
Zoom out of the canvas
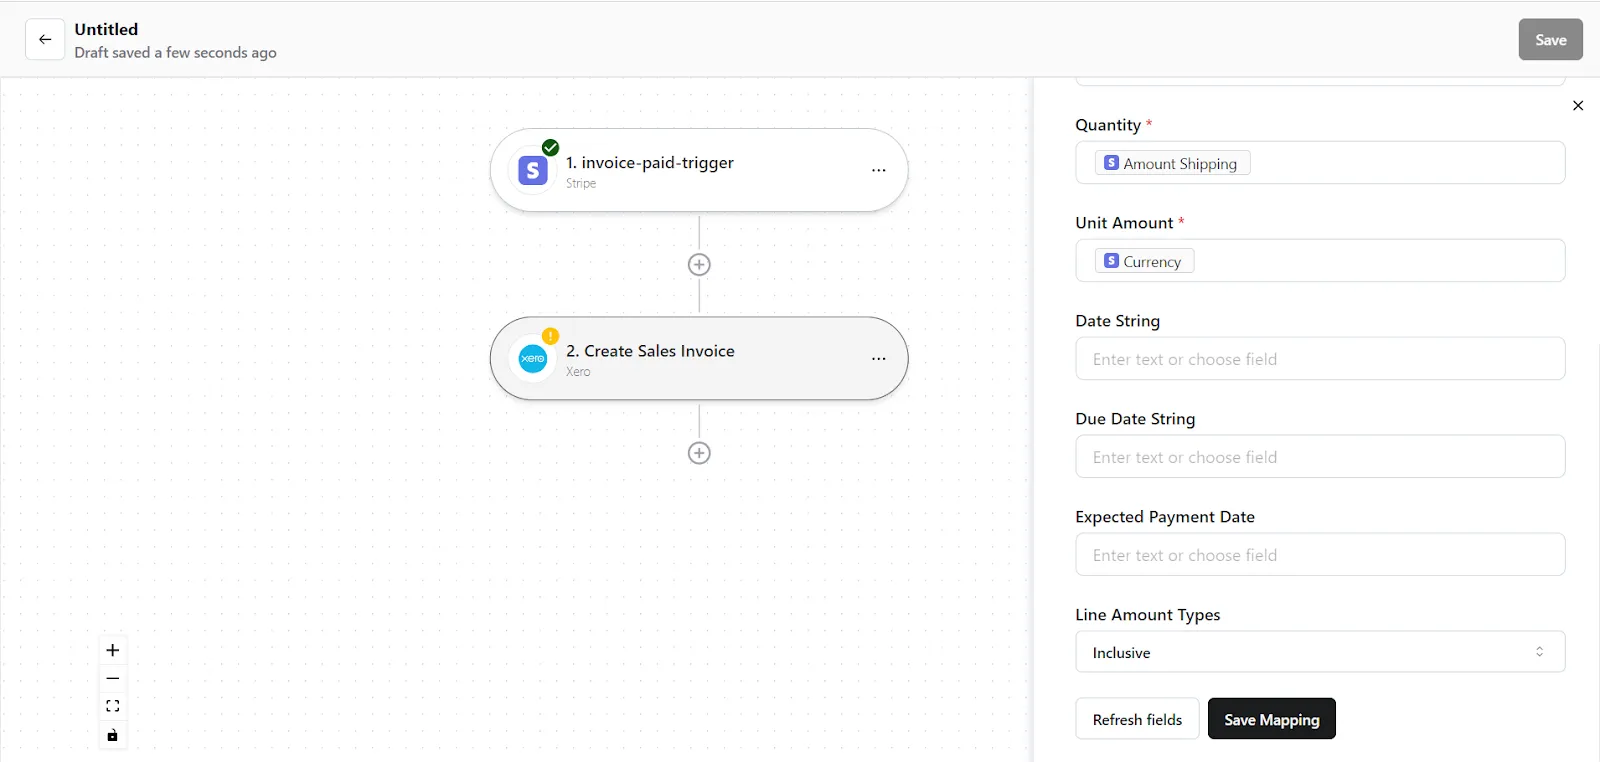113,678
